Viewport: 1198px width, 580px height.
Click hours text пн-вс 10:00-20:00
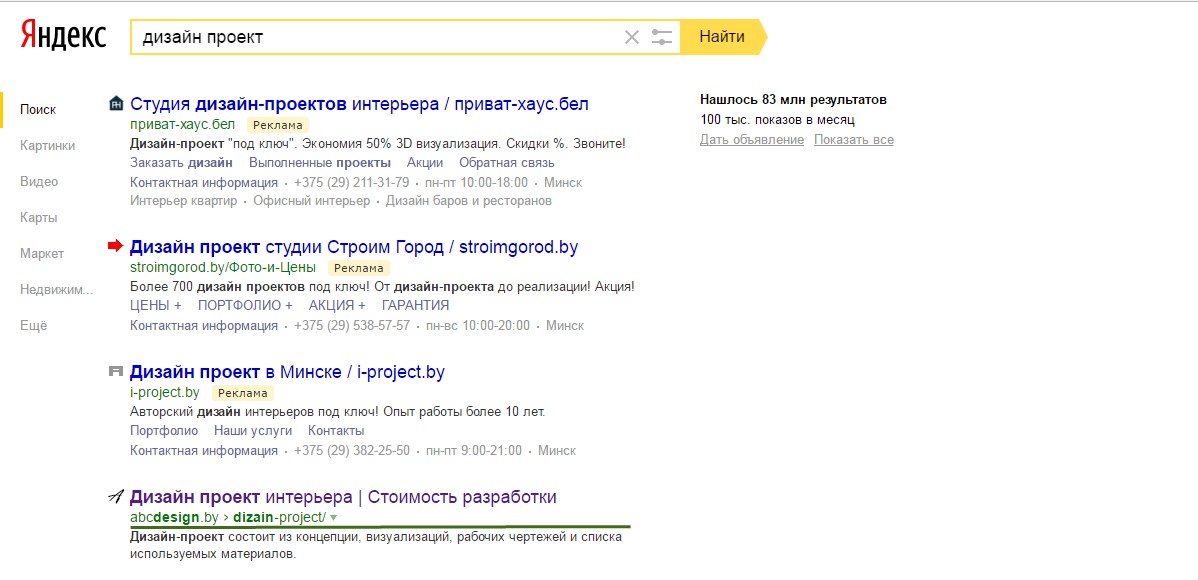click(x=478, y=326)
